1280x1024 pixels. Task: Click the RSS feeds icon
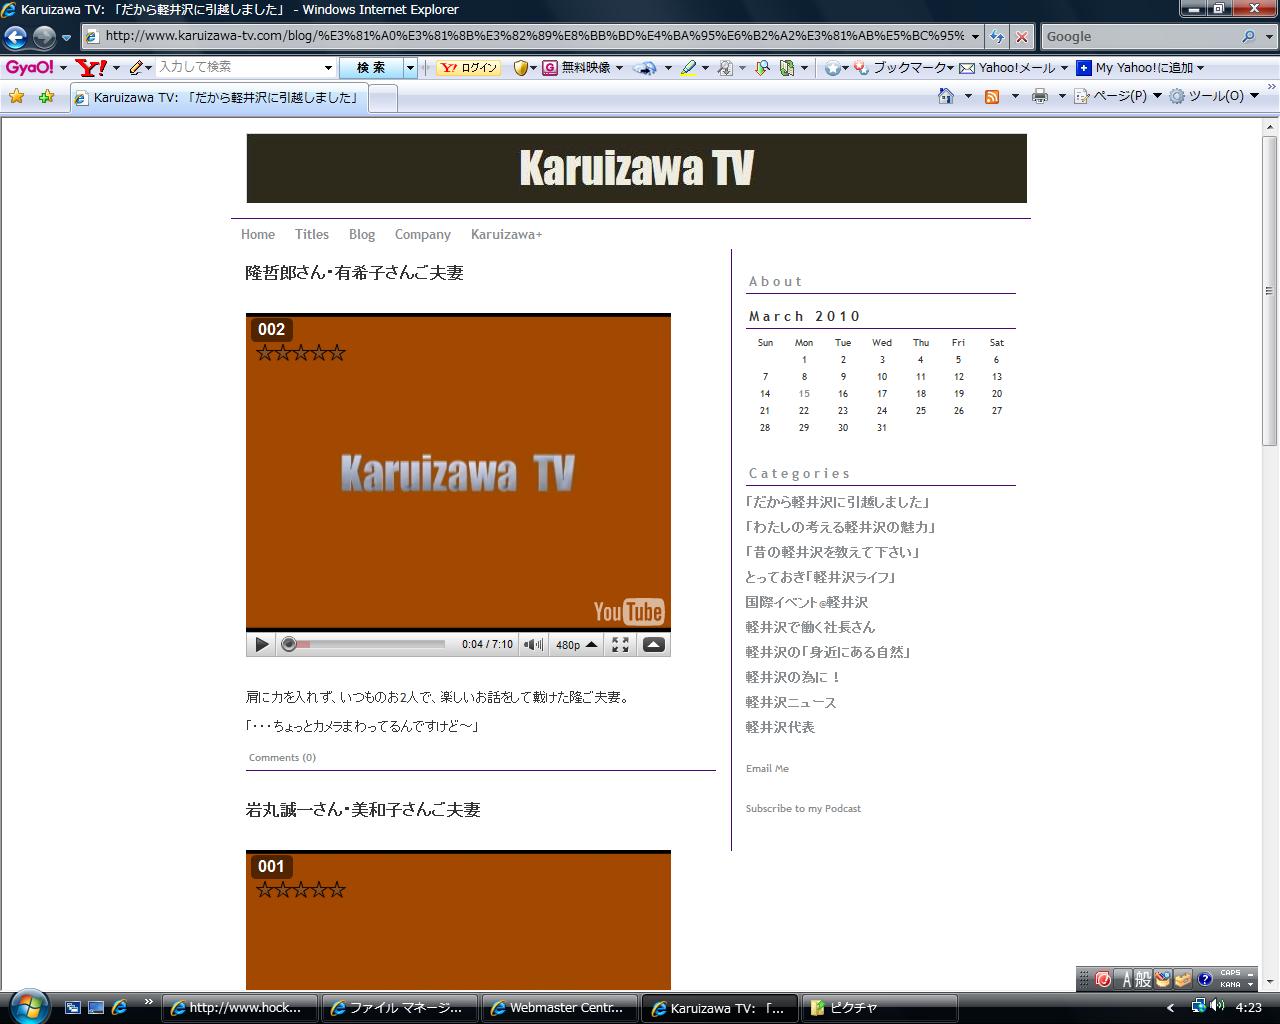coord(992,96)
